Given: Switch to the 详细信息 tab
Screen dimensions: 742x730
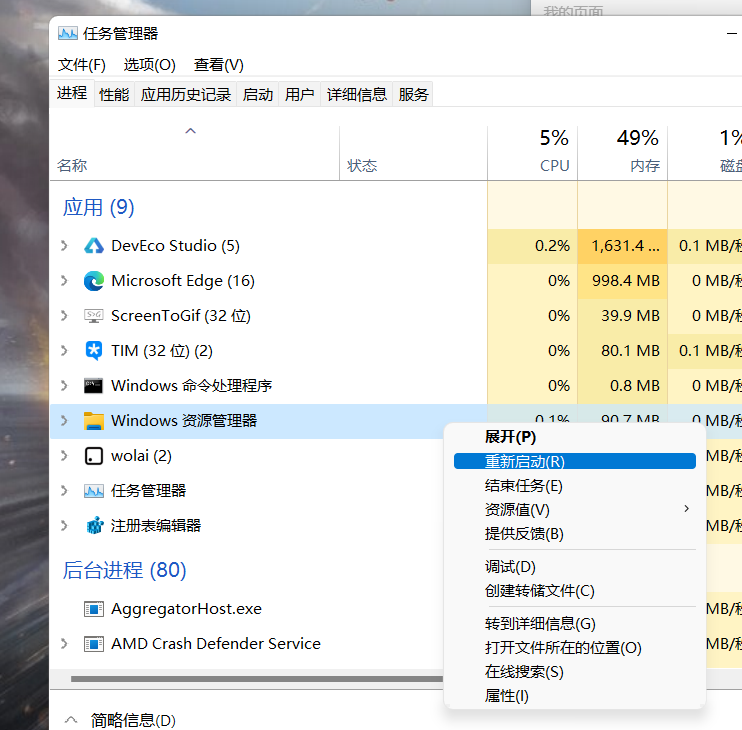Looking at the screenshot, I should click(x=357, y=94).
